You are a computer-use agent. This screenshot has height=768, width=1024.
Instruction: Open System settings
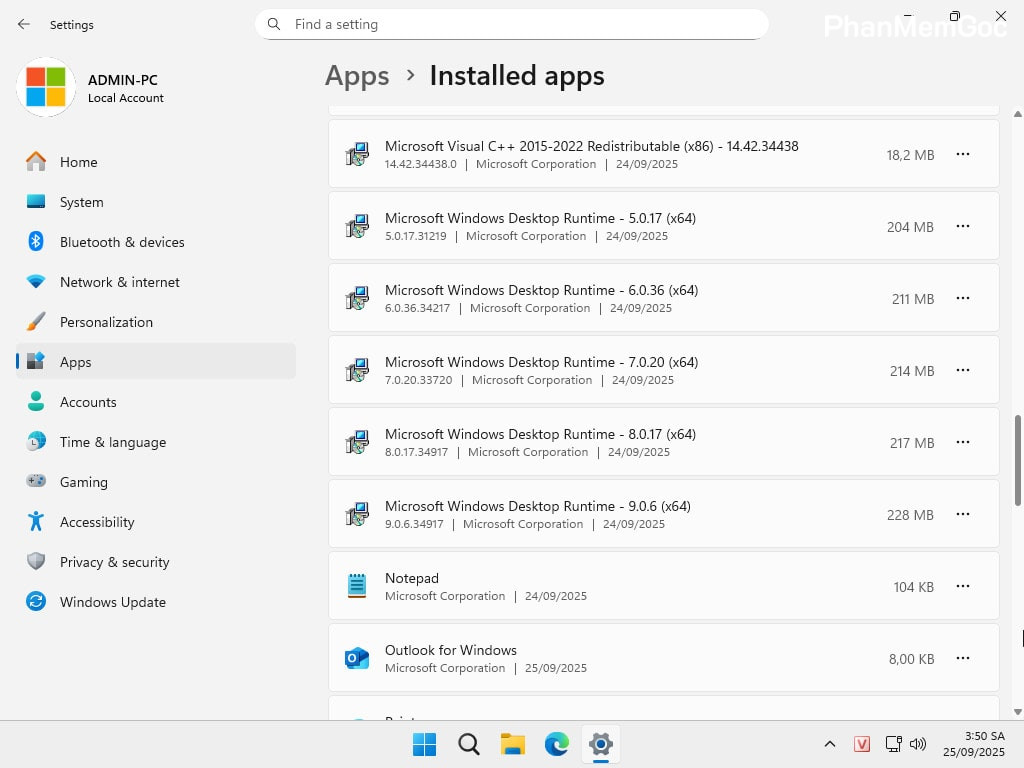pyautogui.click(x=155, y=202)
